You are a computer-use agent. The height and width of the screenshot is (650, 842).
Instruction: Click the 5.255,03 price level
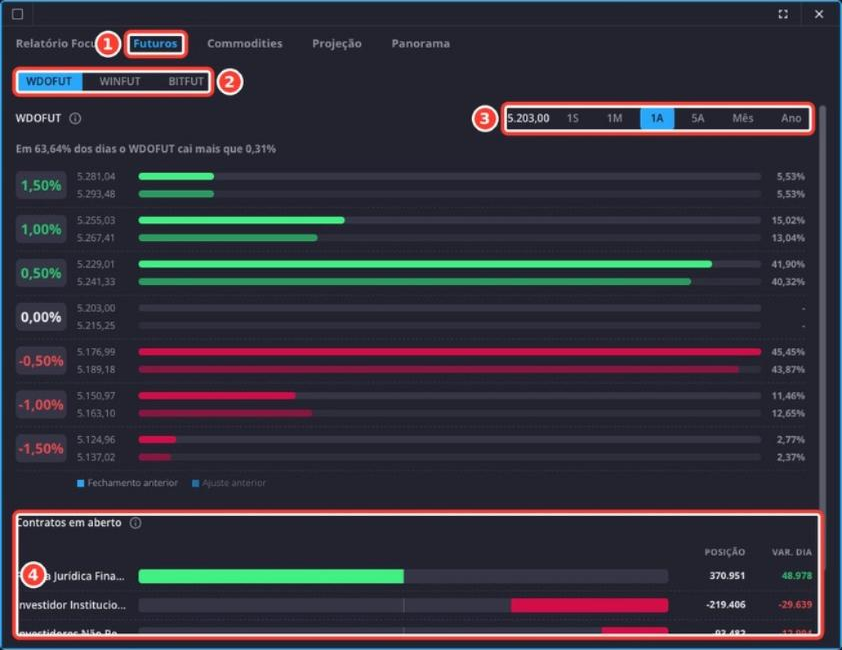[96, 220]
